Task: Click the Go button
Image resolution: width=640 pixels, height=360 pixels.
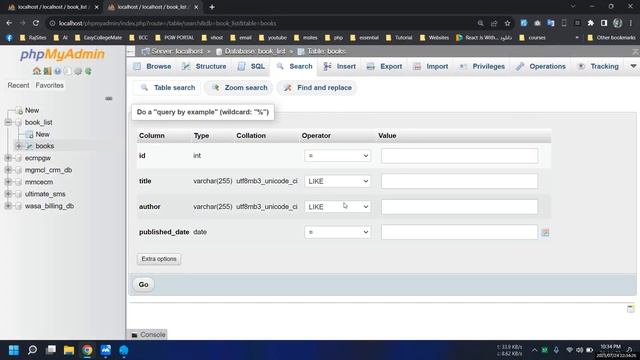Action: coord(143,284)
